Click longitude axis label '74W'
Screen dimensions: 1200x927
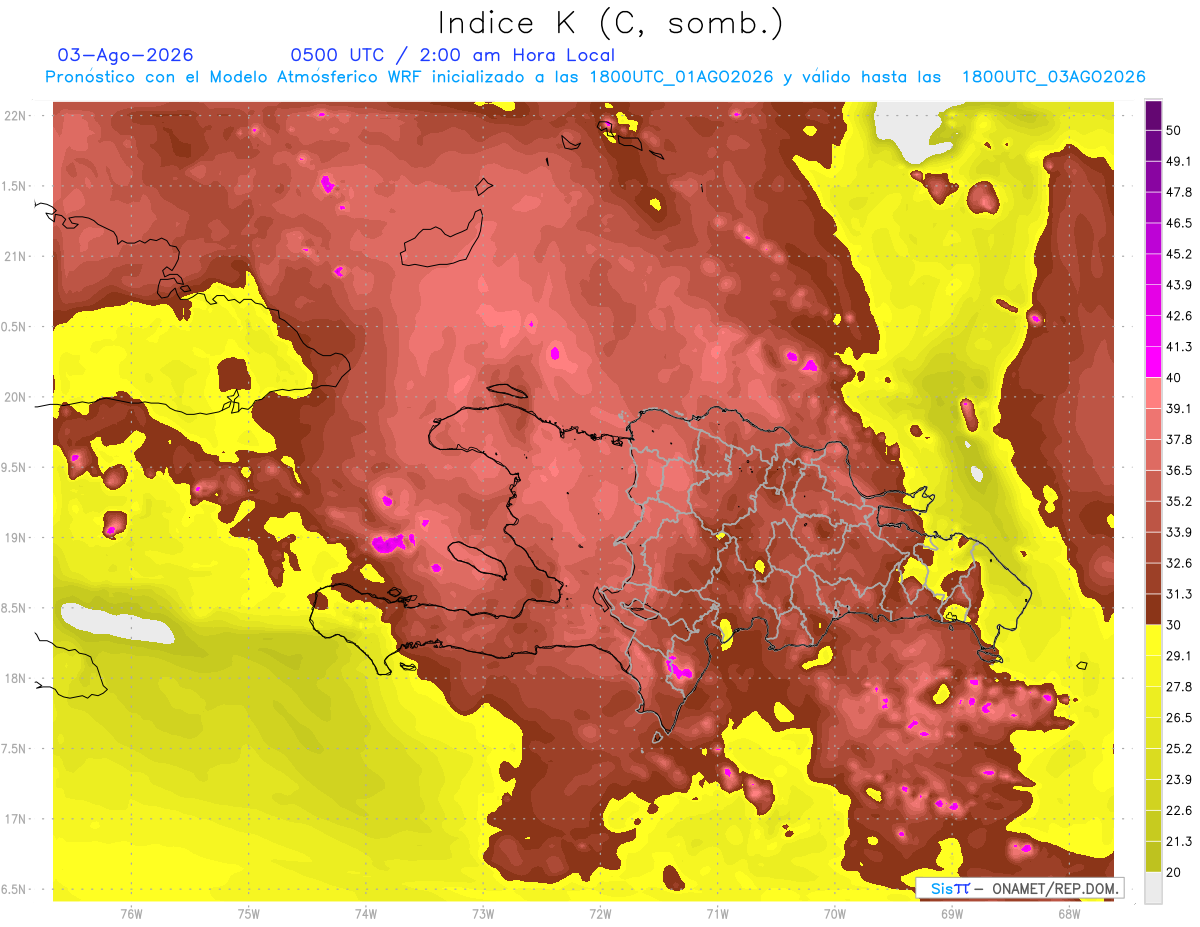pyautogui.click(x=366, y=914)
